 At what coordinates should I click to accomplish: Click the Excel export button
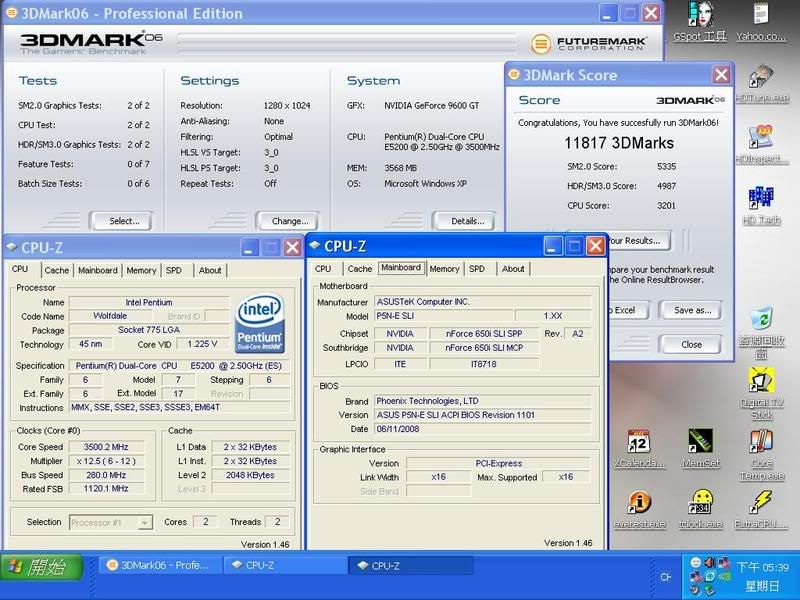pos(629,310)
